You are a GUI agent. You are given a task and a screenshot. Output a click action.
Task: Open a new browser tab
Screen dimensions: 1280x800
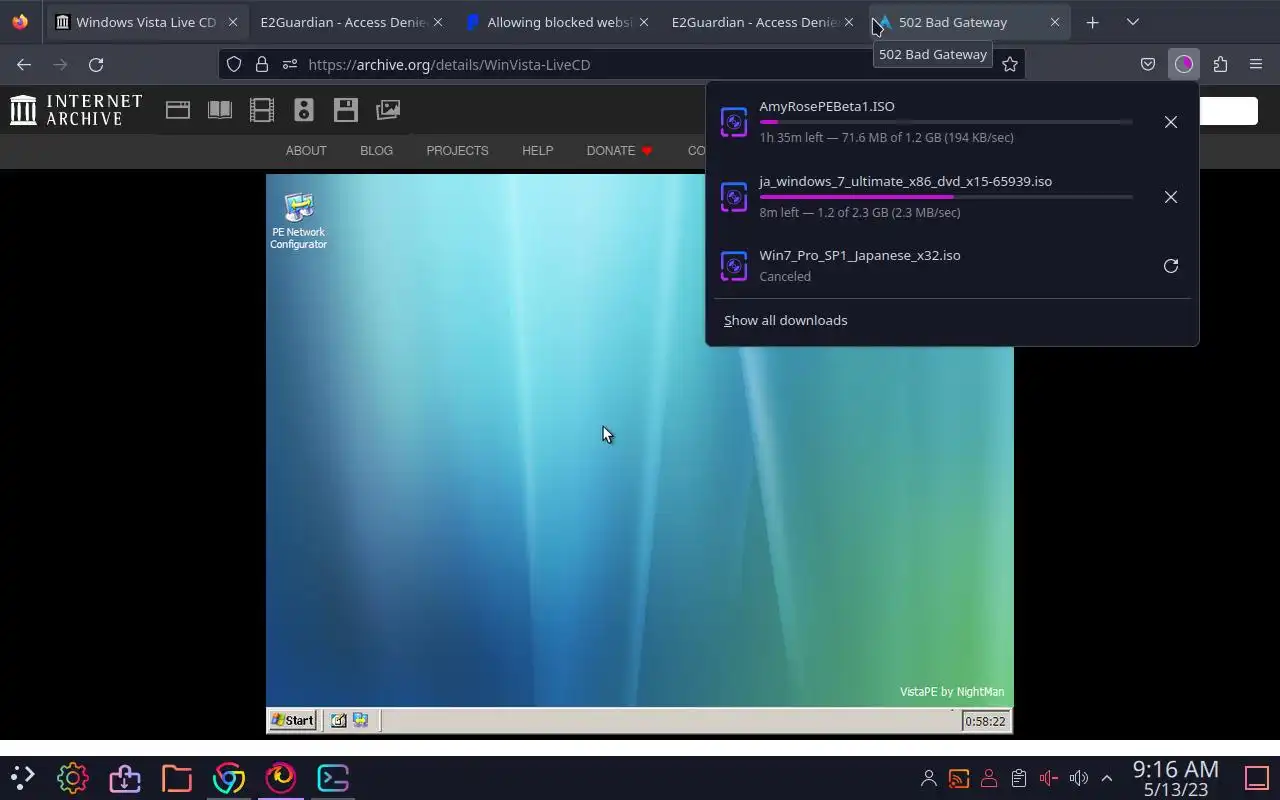click(1092, 22)
